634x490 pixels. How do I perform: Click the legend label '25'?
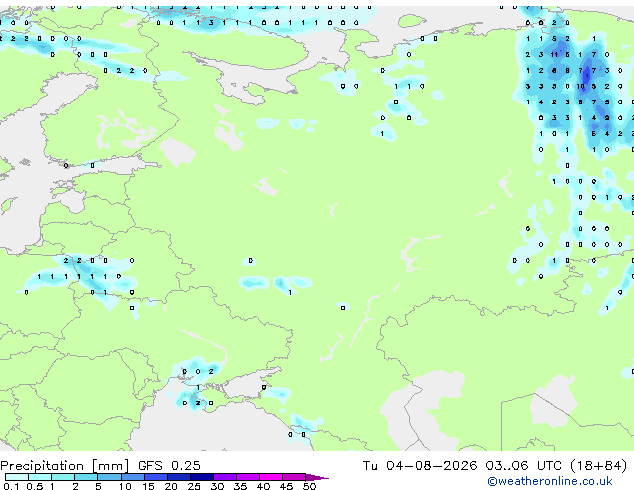(x=194, y=486)
